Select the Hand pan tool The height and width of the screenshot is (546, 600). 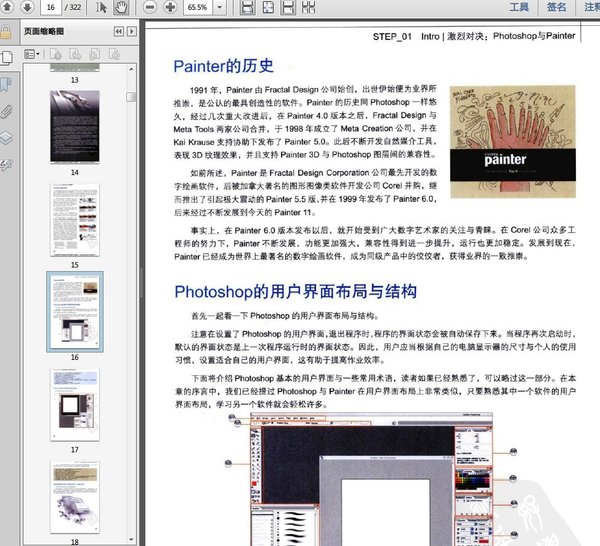pos(122,8)
